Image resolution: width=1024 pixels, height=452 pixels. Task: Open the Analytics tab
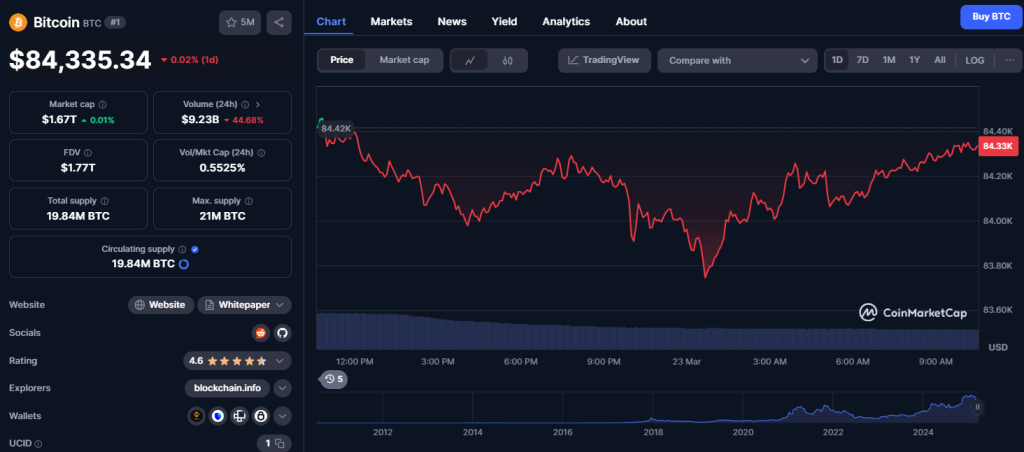click(566, 22)
